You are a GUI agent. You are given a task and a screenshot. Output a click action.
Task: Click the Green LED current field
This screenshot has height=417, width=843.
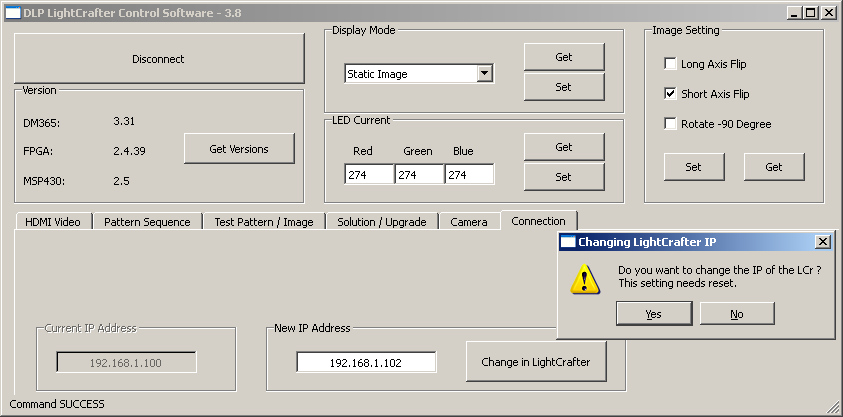pos(419,175)
